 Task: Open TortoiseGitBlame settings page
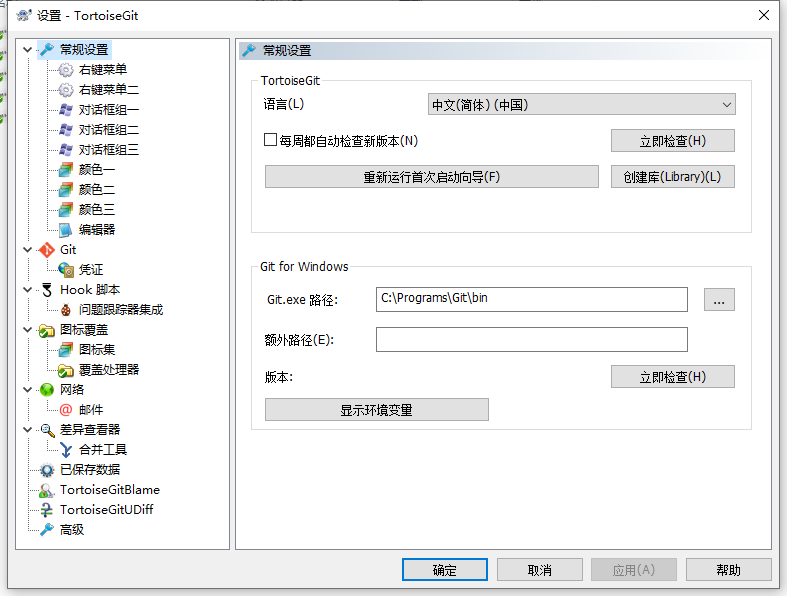click(110, 490)
